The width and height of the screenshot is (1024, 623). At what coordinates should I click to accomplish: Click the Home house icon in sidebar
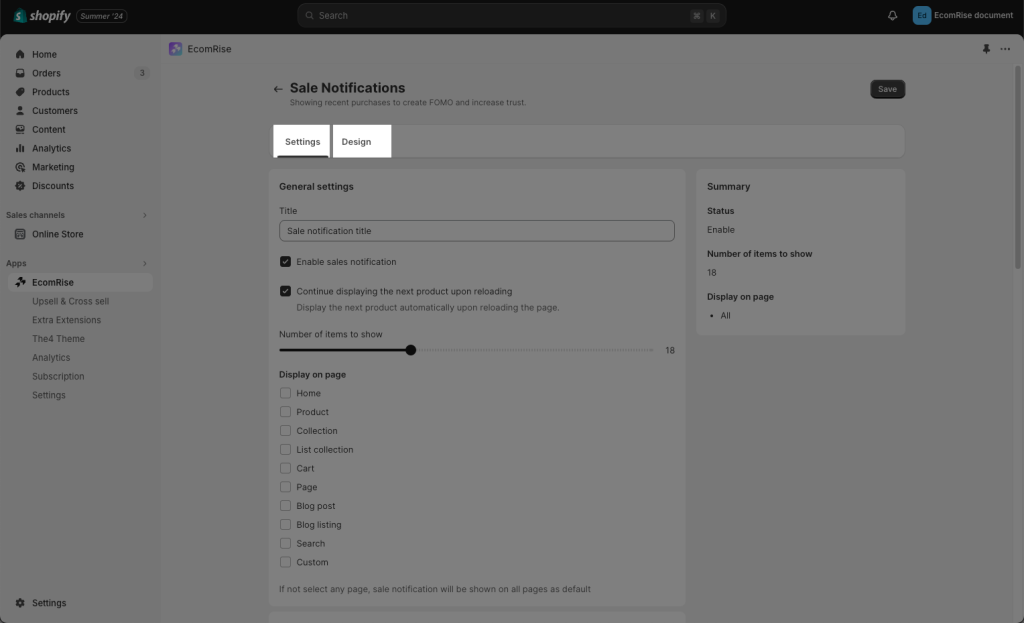point(20,54)
